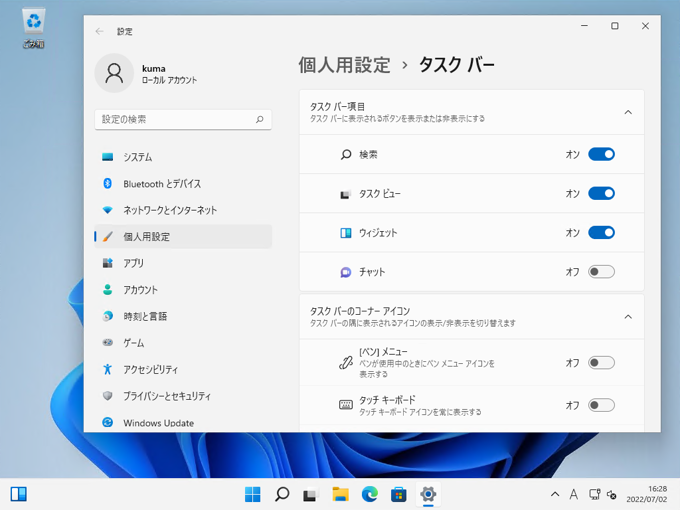Open the Recycle Bin on desktop
Image resolution: width=680 pixels, height=510 pixels.
click(33, 28)
